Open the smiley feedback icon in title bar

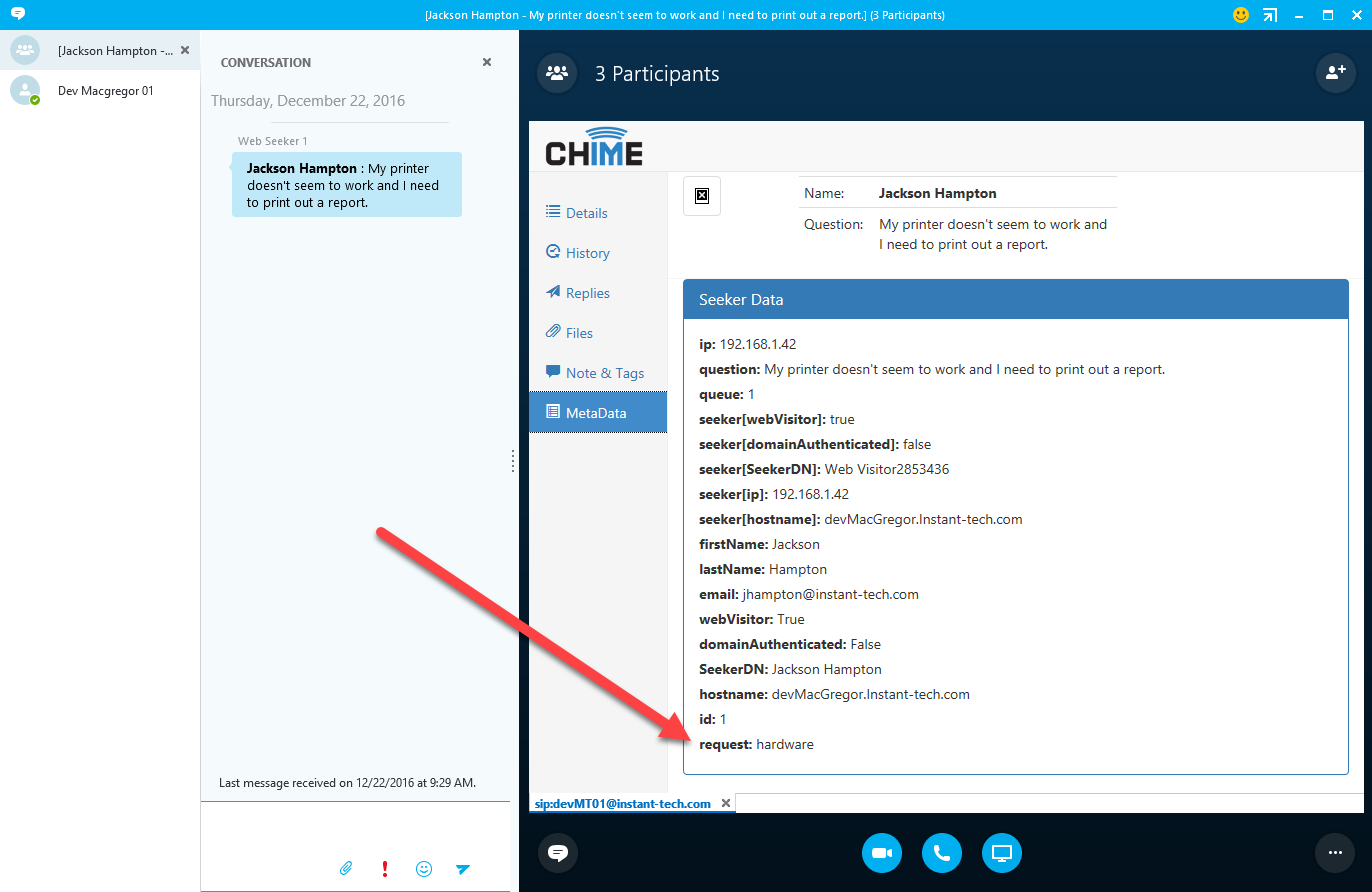(x=1241, y=15)
